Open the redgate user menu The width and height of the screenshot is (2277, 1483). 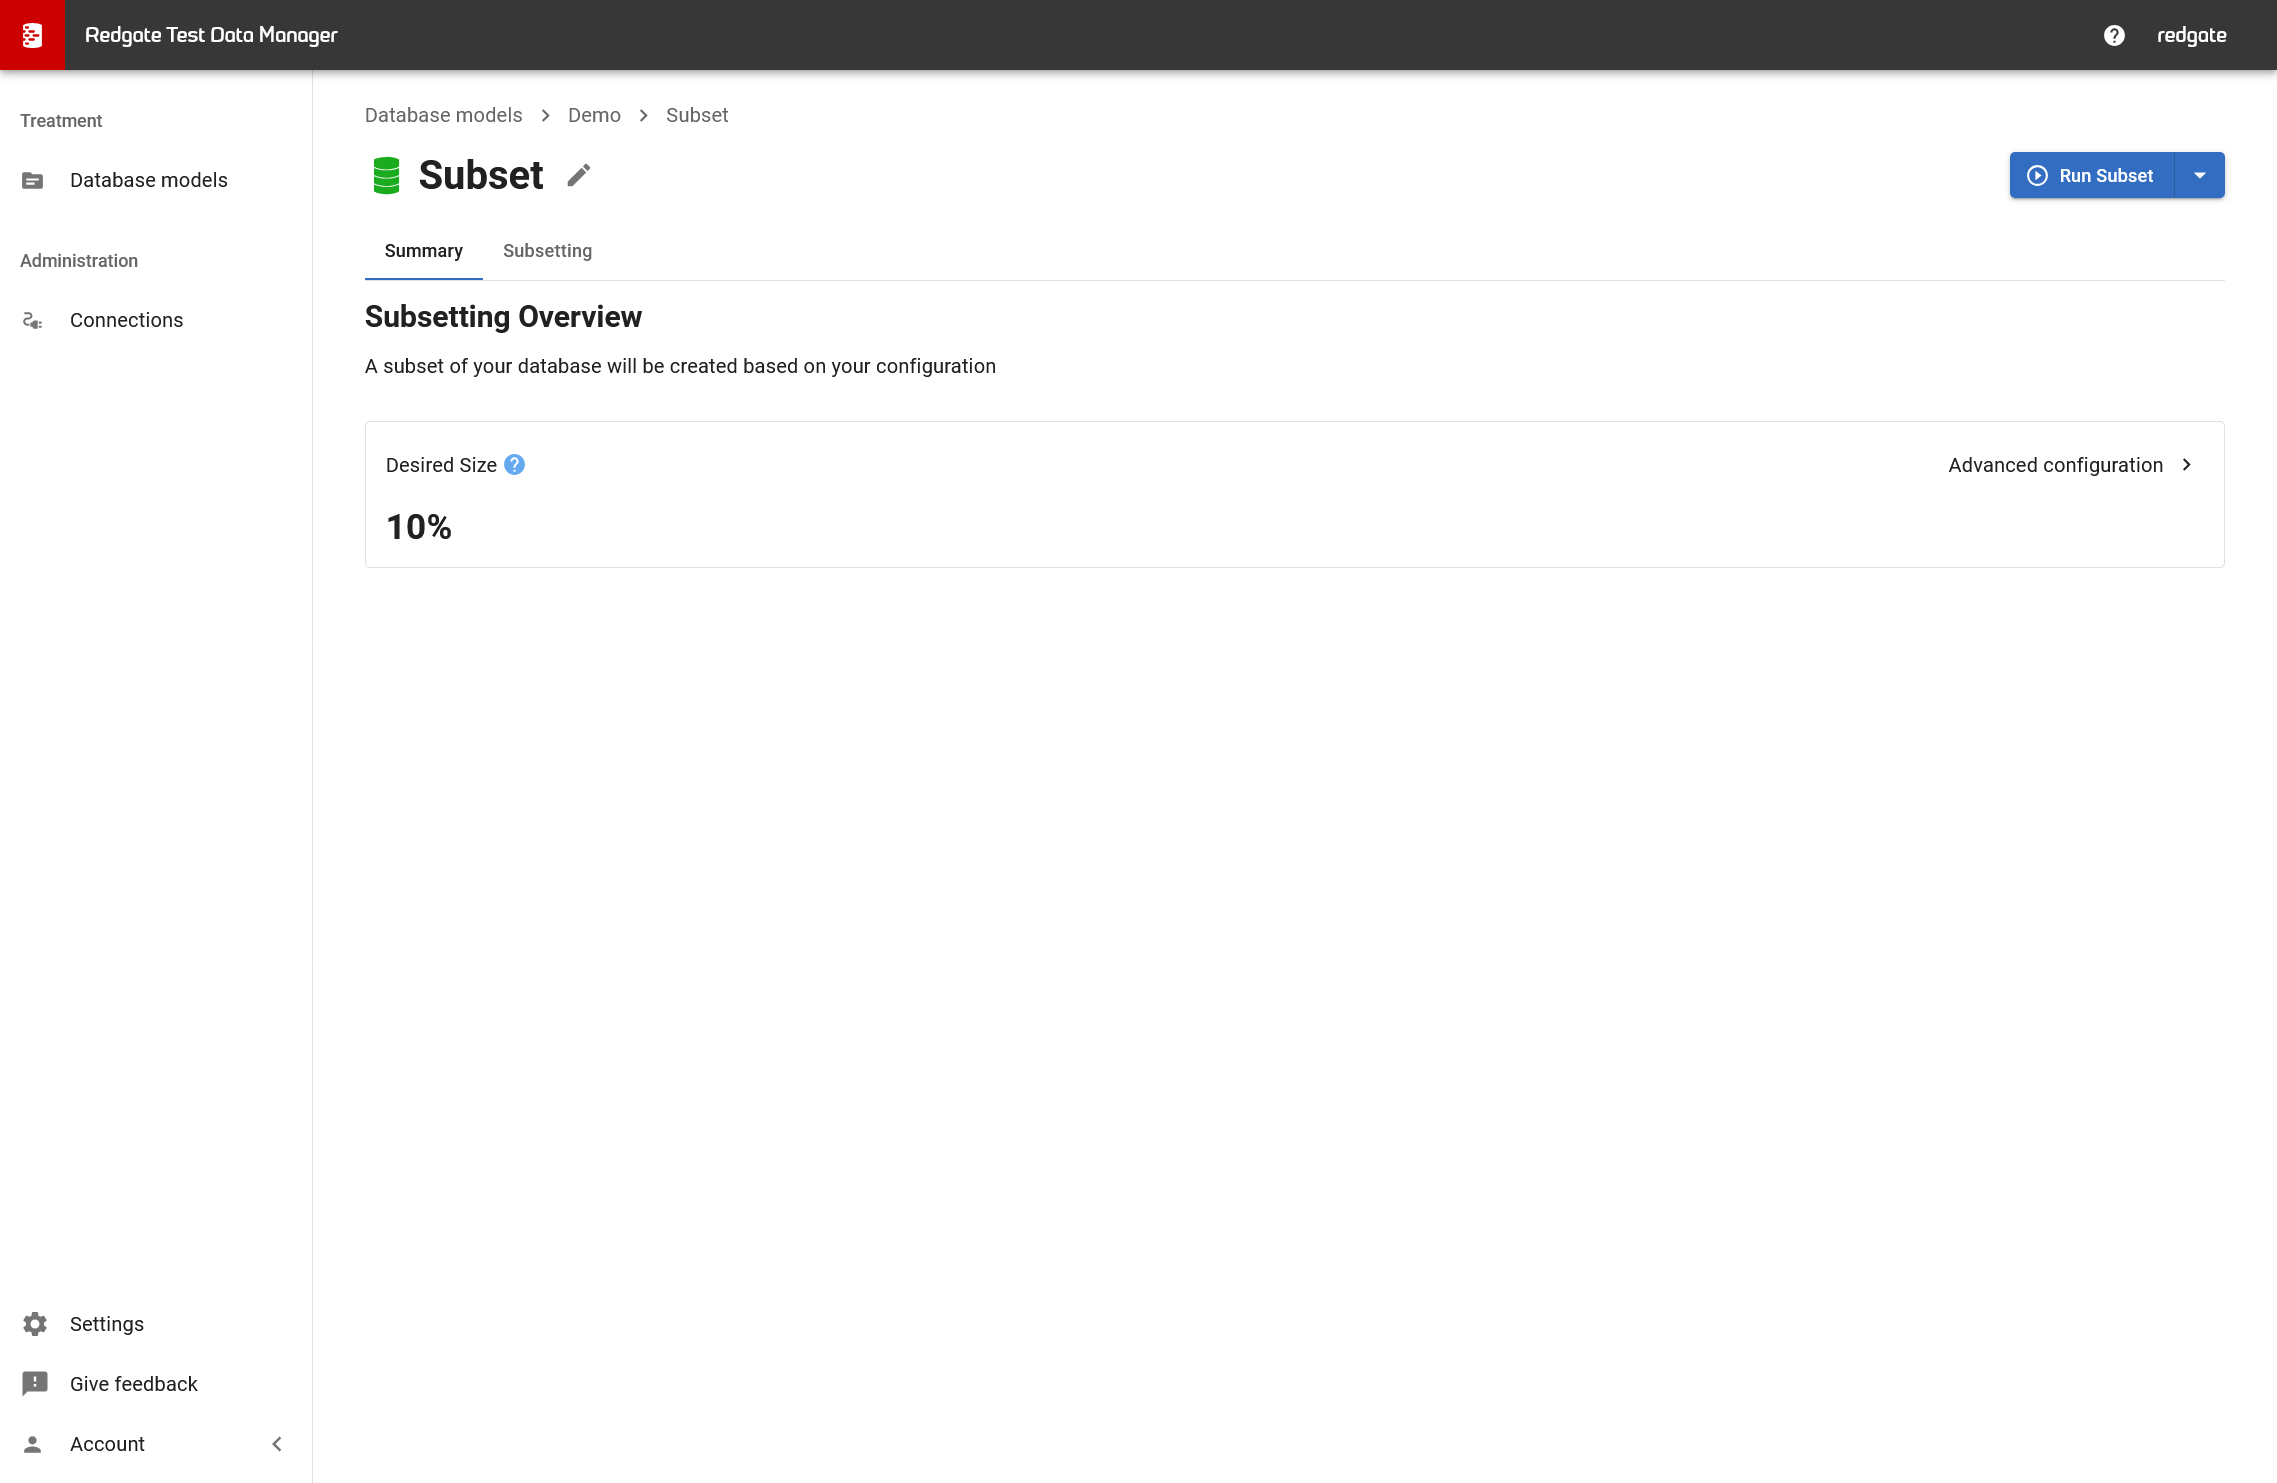2191,35
